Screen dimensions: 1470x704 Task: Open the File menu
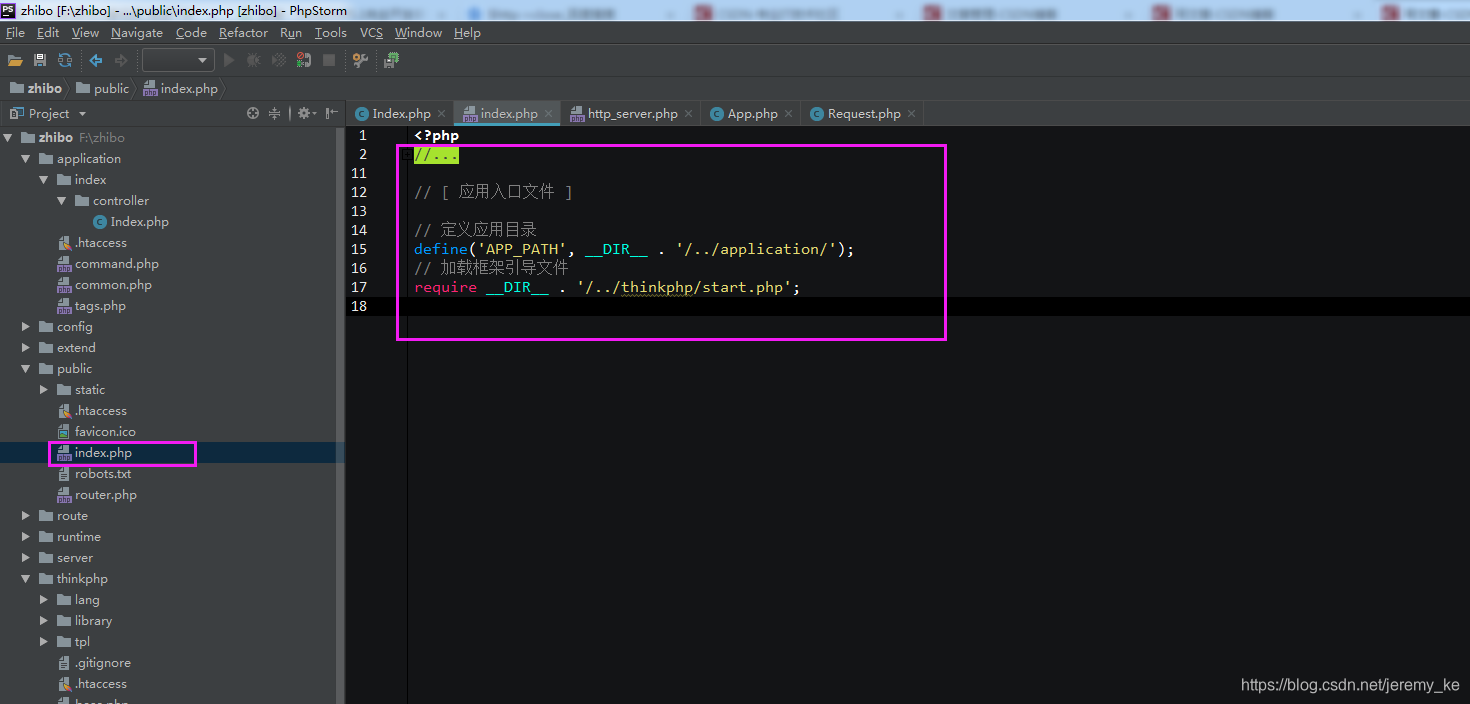pyautogui.click(x=15, y=33)
